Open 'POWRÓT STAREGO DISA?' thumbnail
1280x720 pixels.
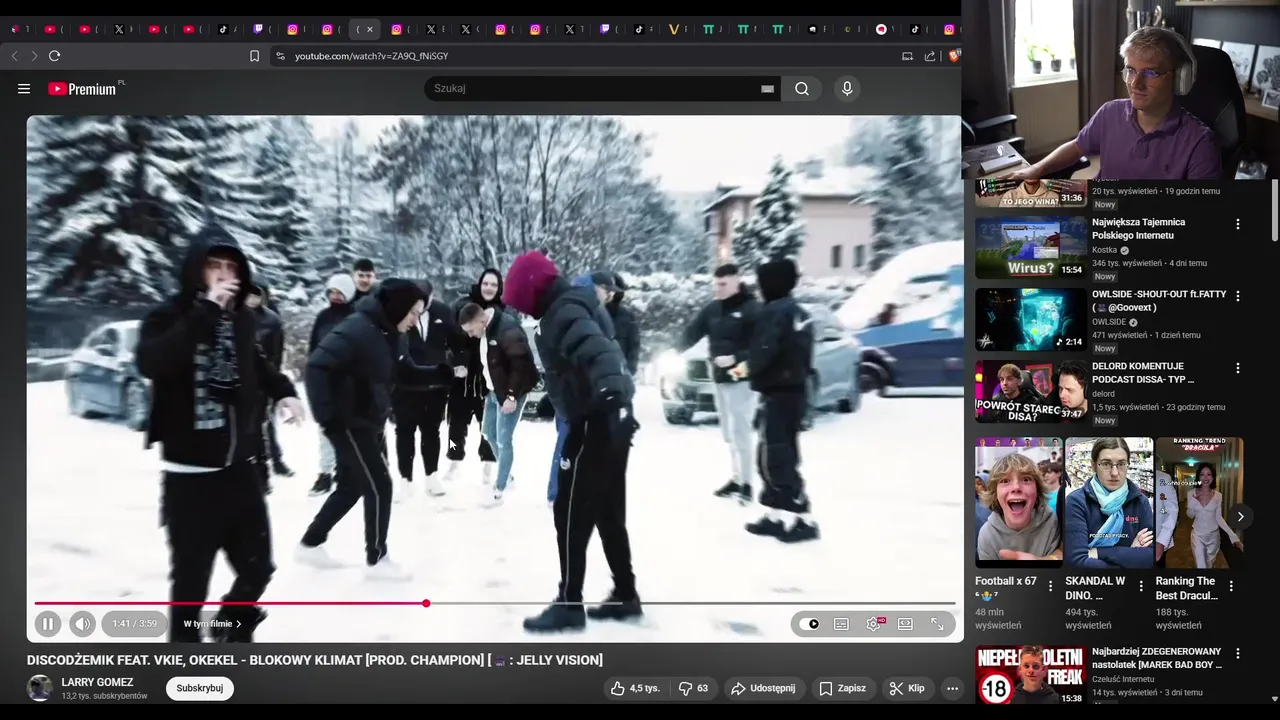tap(1031, 392)
